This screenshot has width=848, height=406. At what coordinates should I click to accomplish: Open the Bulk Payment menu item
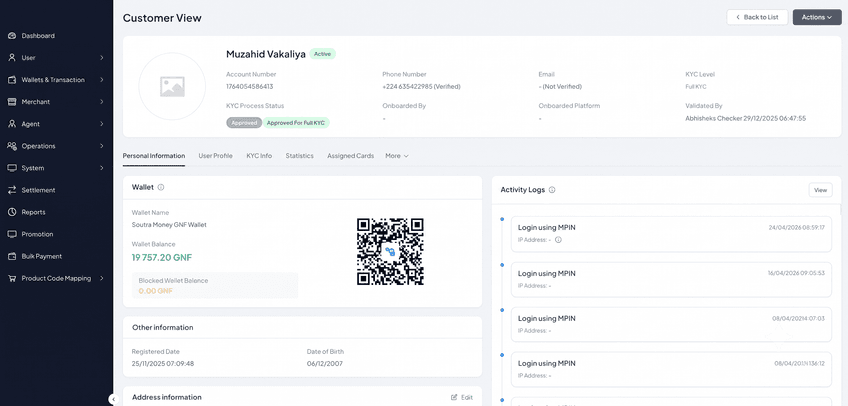(x=56, y=256)
